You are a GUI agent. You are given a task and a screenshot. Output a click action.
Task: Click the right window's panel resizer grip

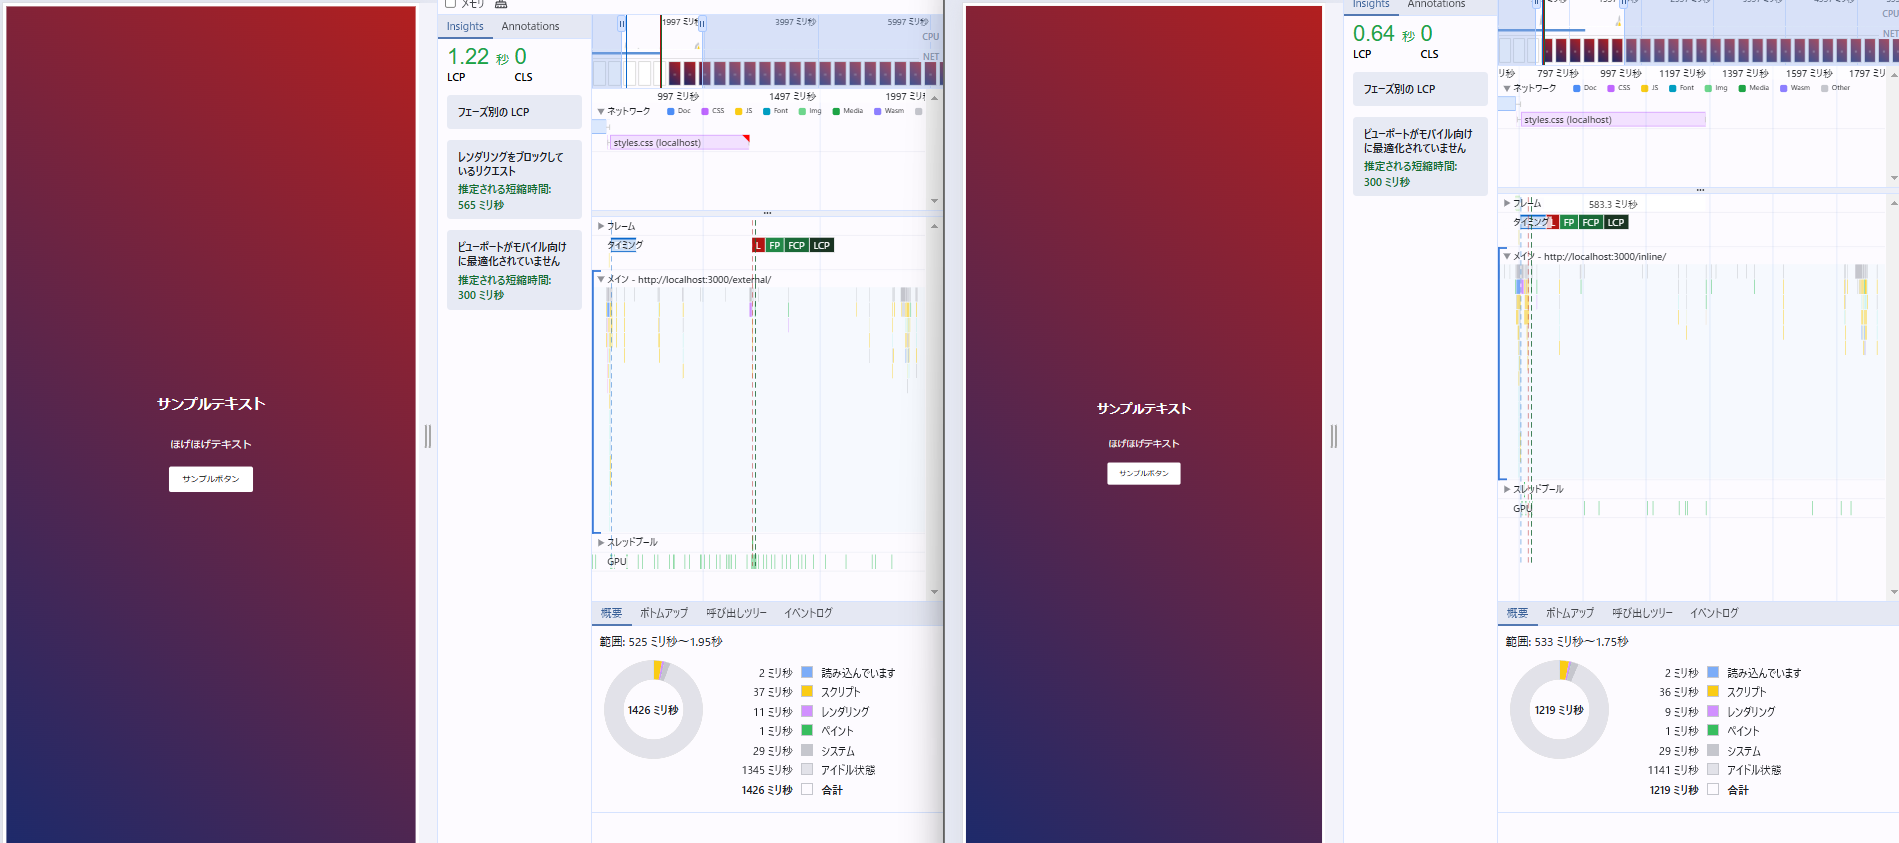[1334, 436]
